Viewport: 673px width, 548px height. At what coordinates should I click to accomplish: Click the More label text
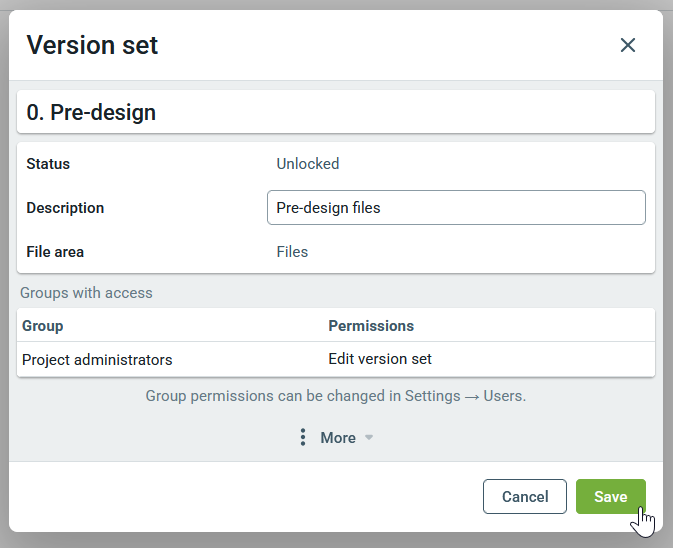[338, 438]
